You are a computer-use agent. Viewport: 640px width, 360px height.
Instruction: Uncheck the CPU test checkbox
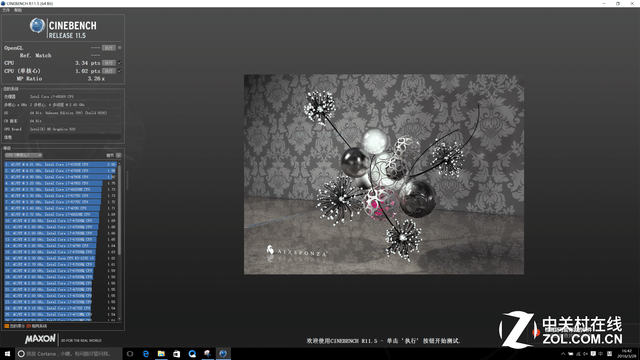pyautogui.click(x=120, y=63)
